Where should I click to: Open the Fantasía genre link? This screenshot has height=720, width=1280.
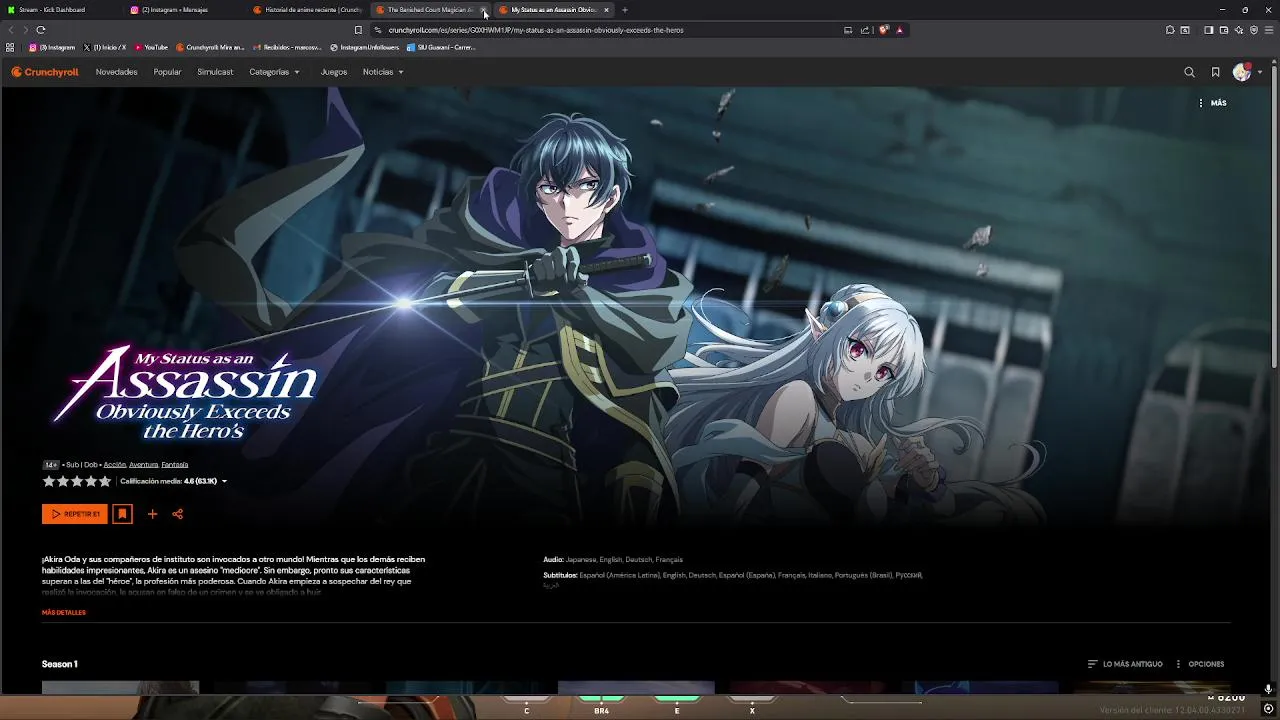175,465
